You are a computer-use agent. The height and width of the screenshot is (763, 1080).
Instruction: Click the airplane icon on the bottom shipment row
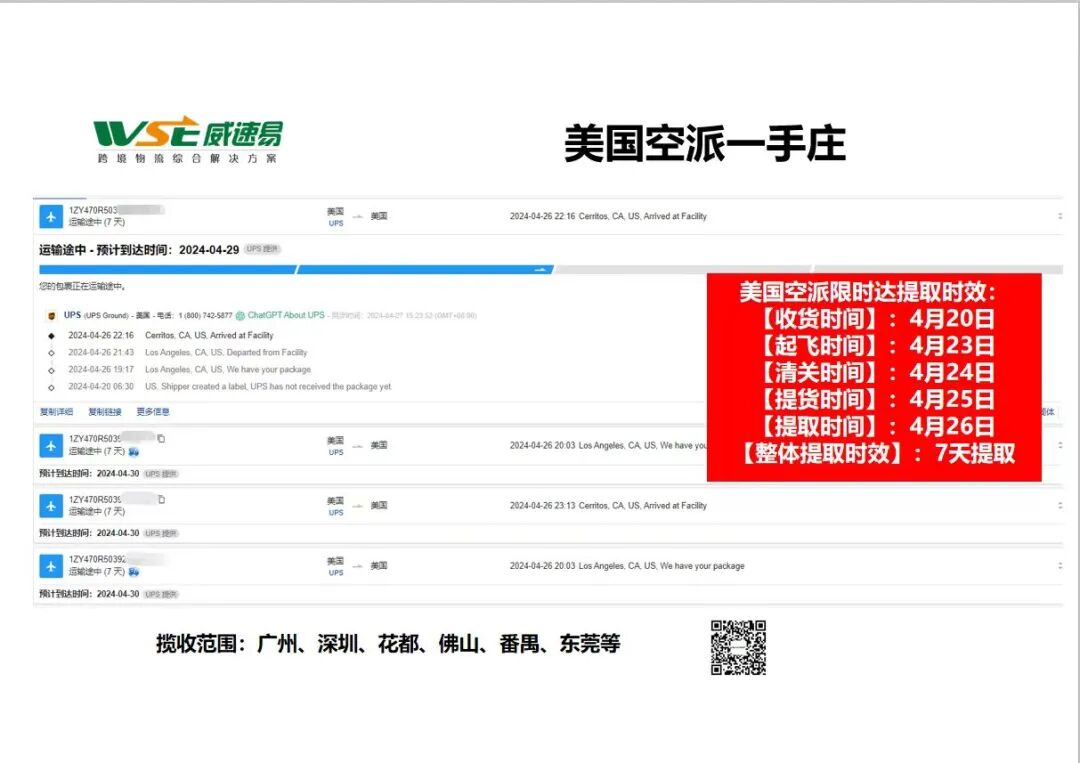[51, 566]
